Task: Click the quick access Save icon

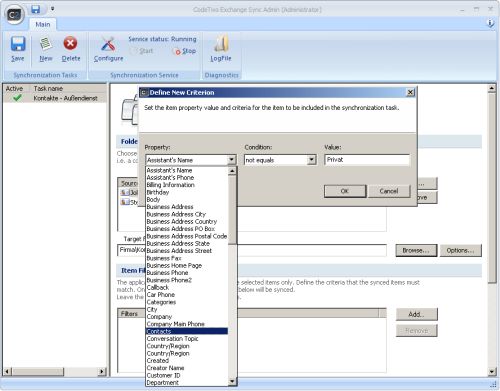Action: point(35,9)
